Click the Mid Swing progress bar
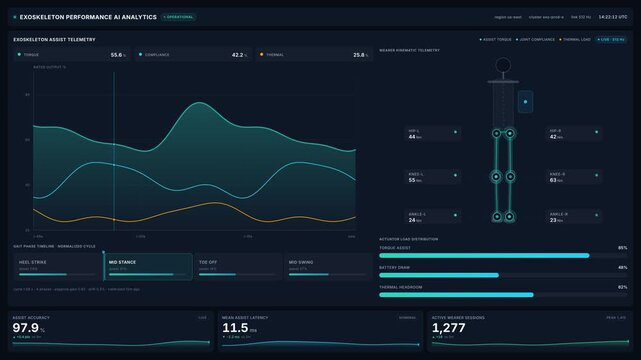 tap(327, 275)
